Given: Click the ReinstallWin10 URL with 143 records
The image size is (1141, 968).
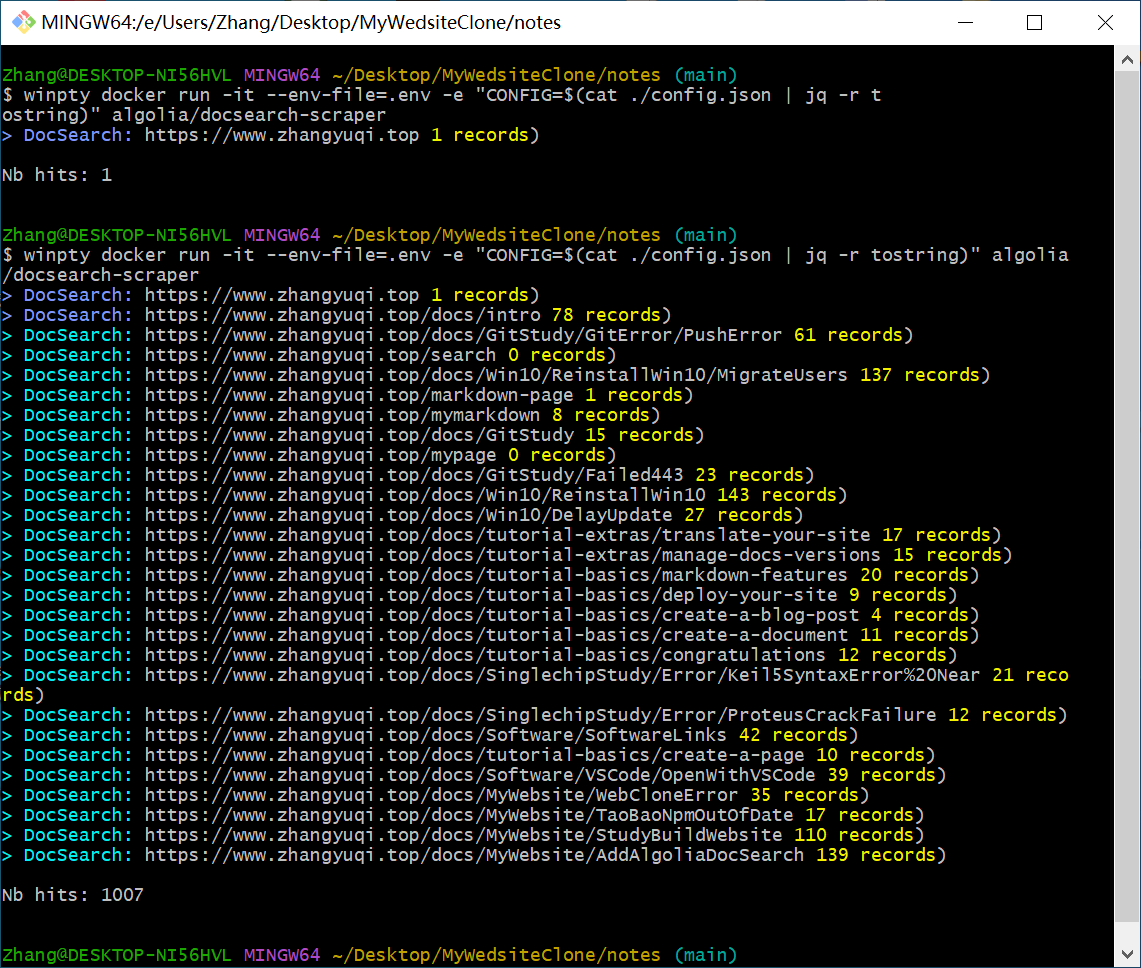Looking at the screenshot, I should click(x=425, y=496).
